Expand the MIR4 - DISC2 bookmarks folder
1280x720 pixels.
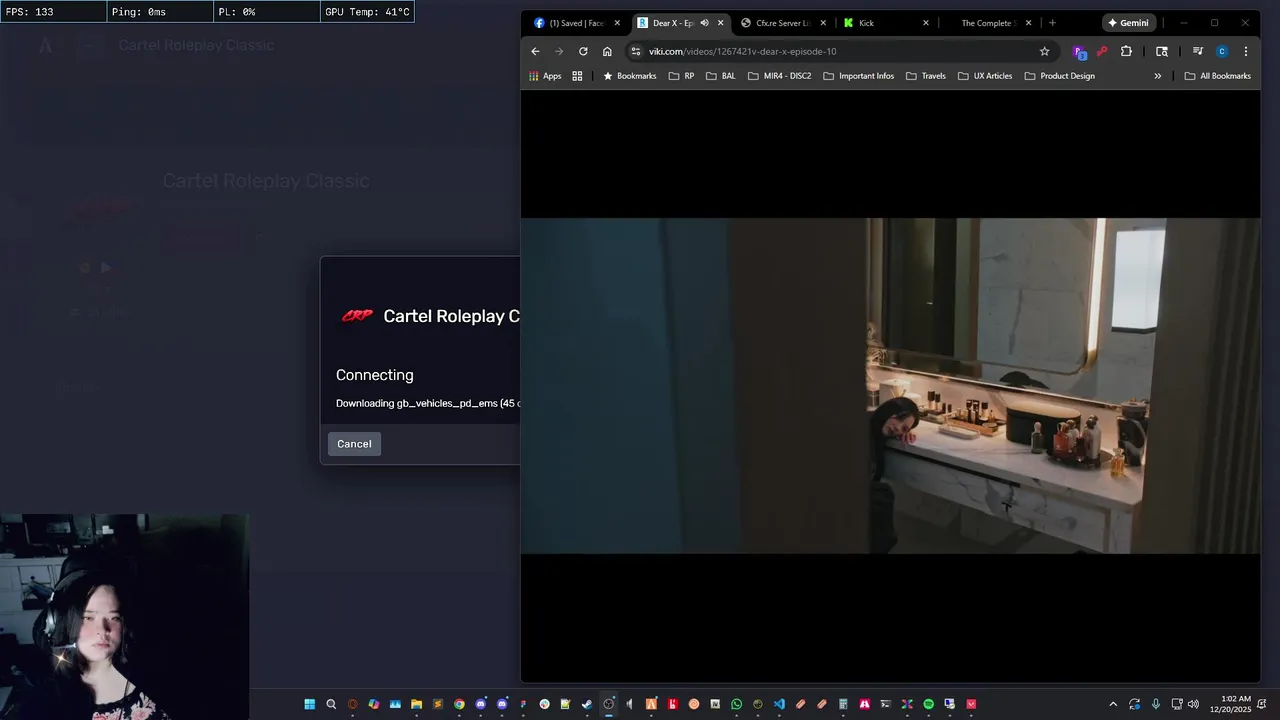pyautogui.click(x=779, y=76)
